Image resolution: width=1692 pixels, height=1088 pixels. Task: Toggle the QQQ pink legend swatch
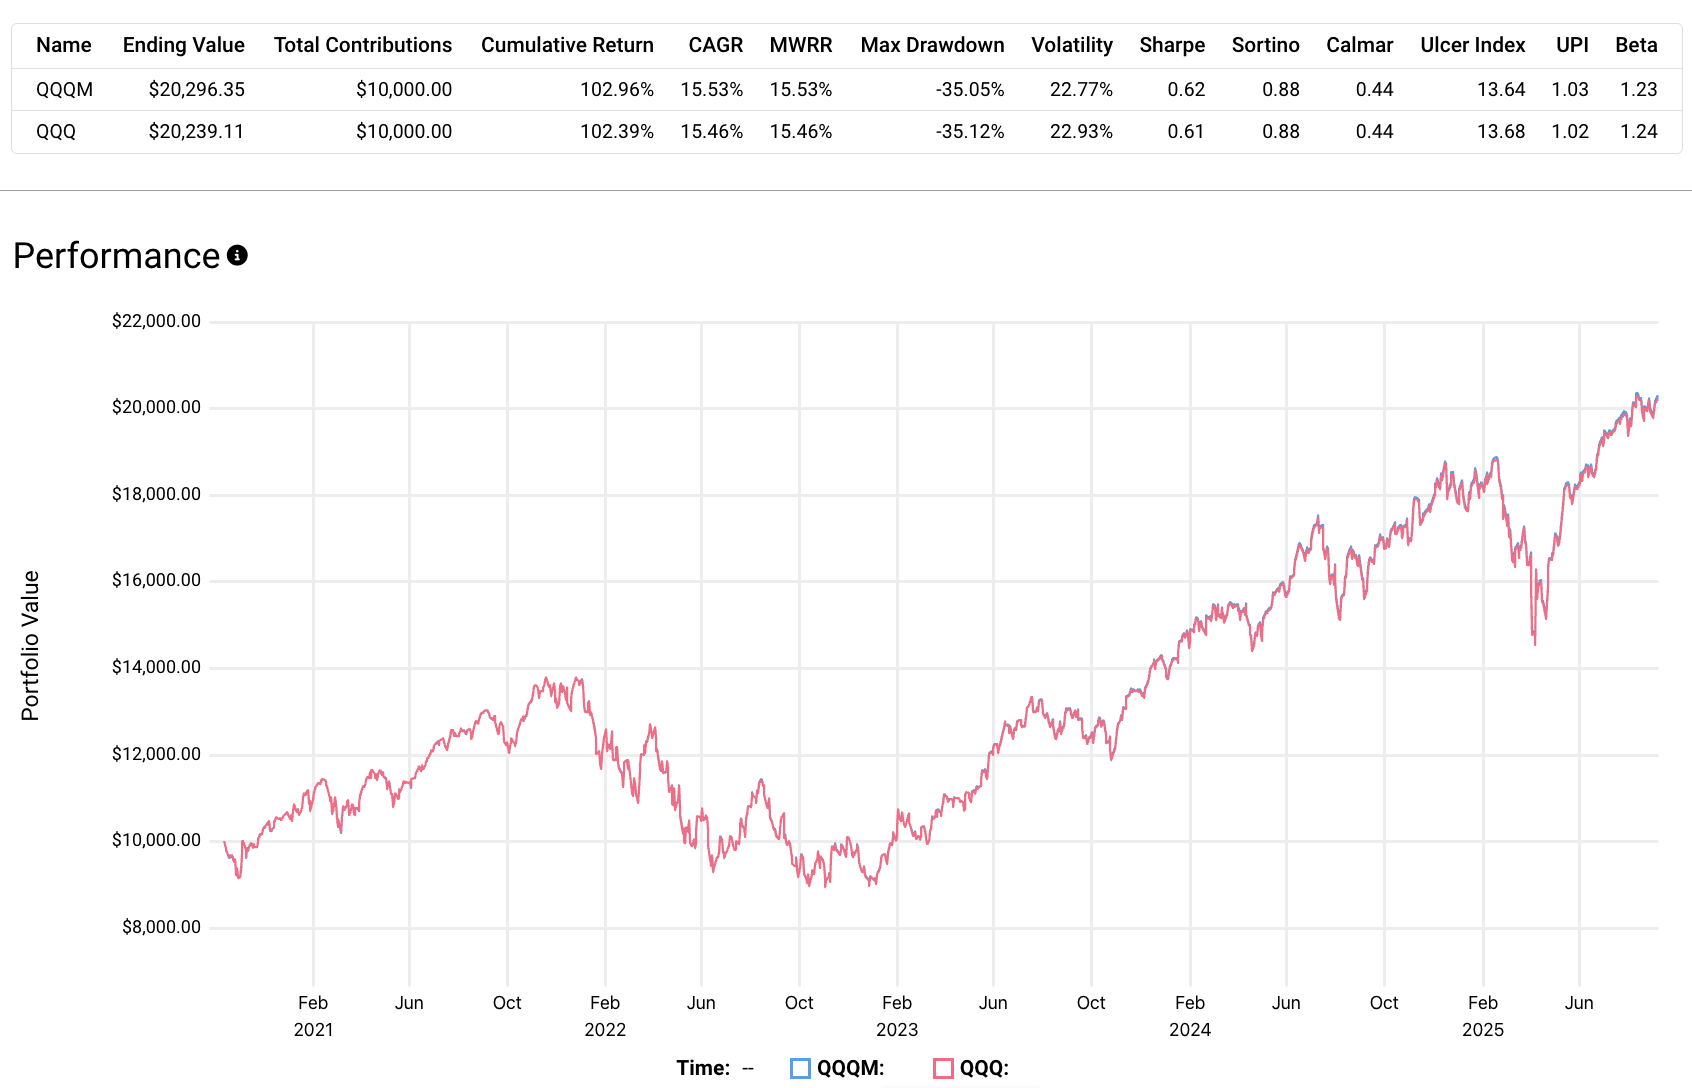point(943,1068)
